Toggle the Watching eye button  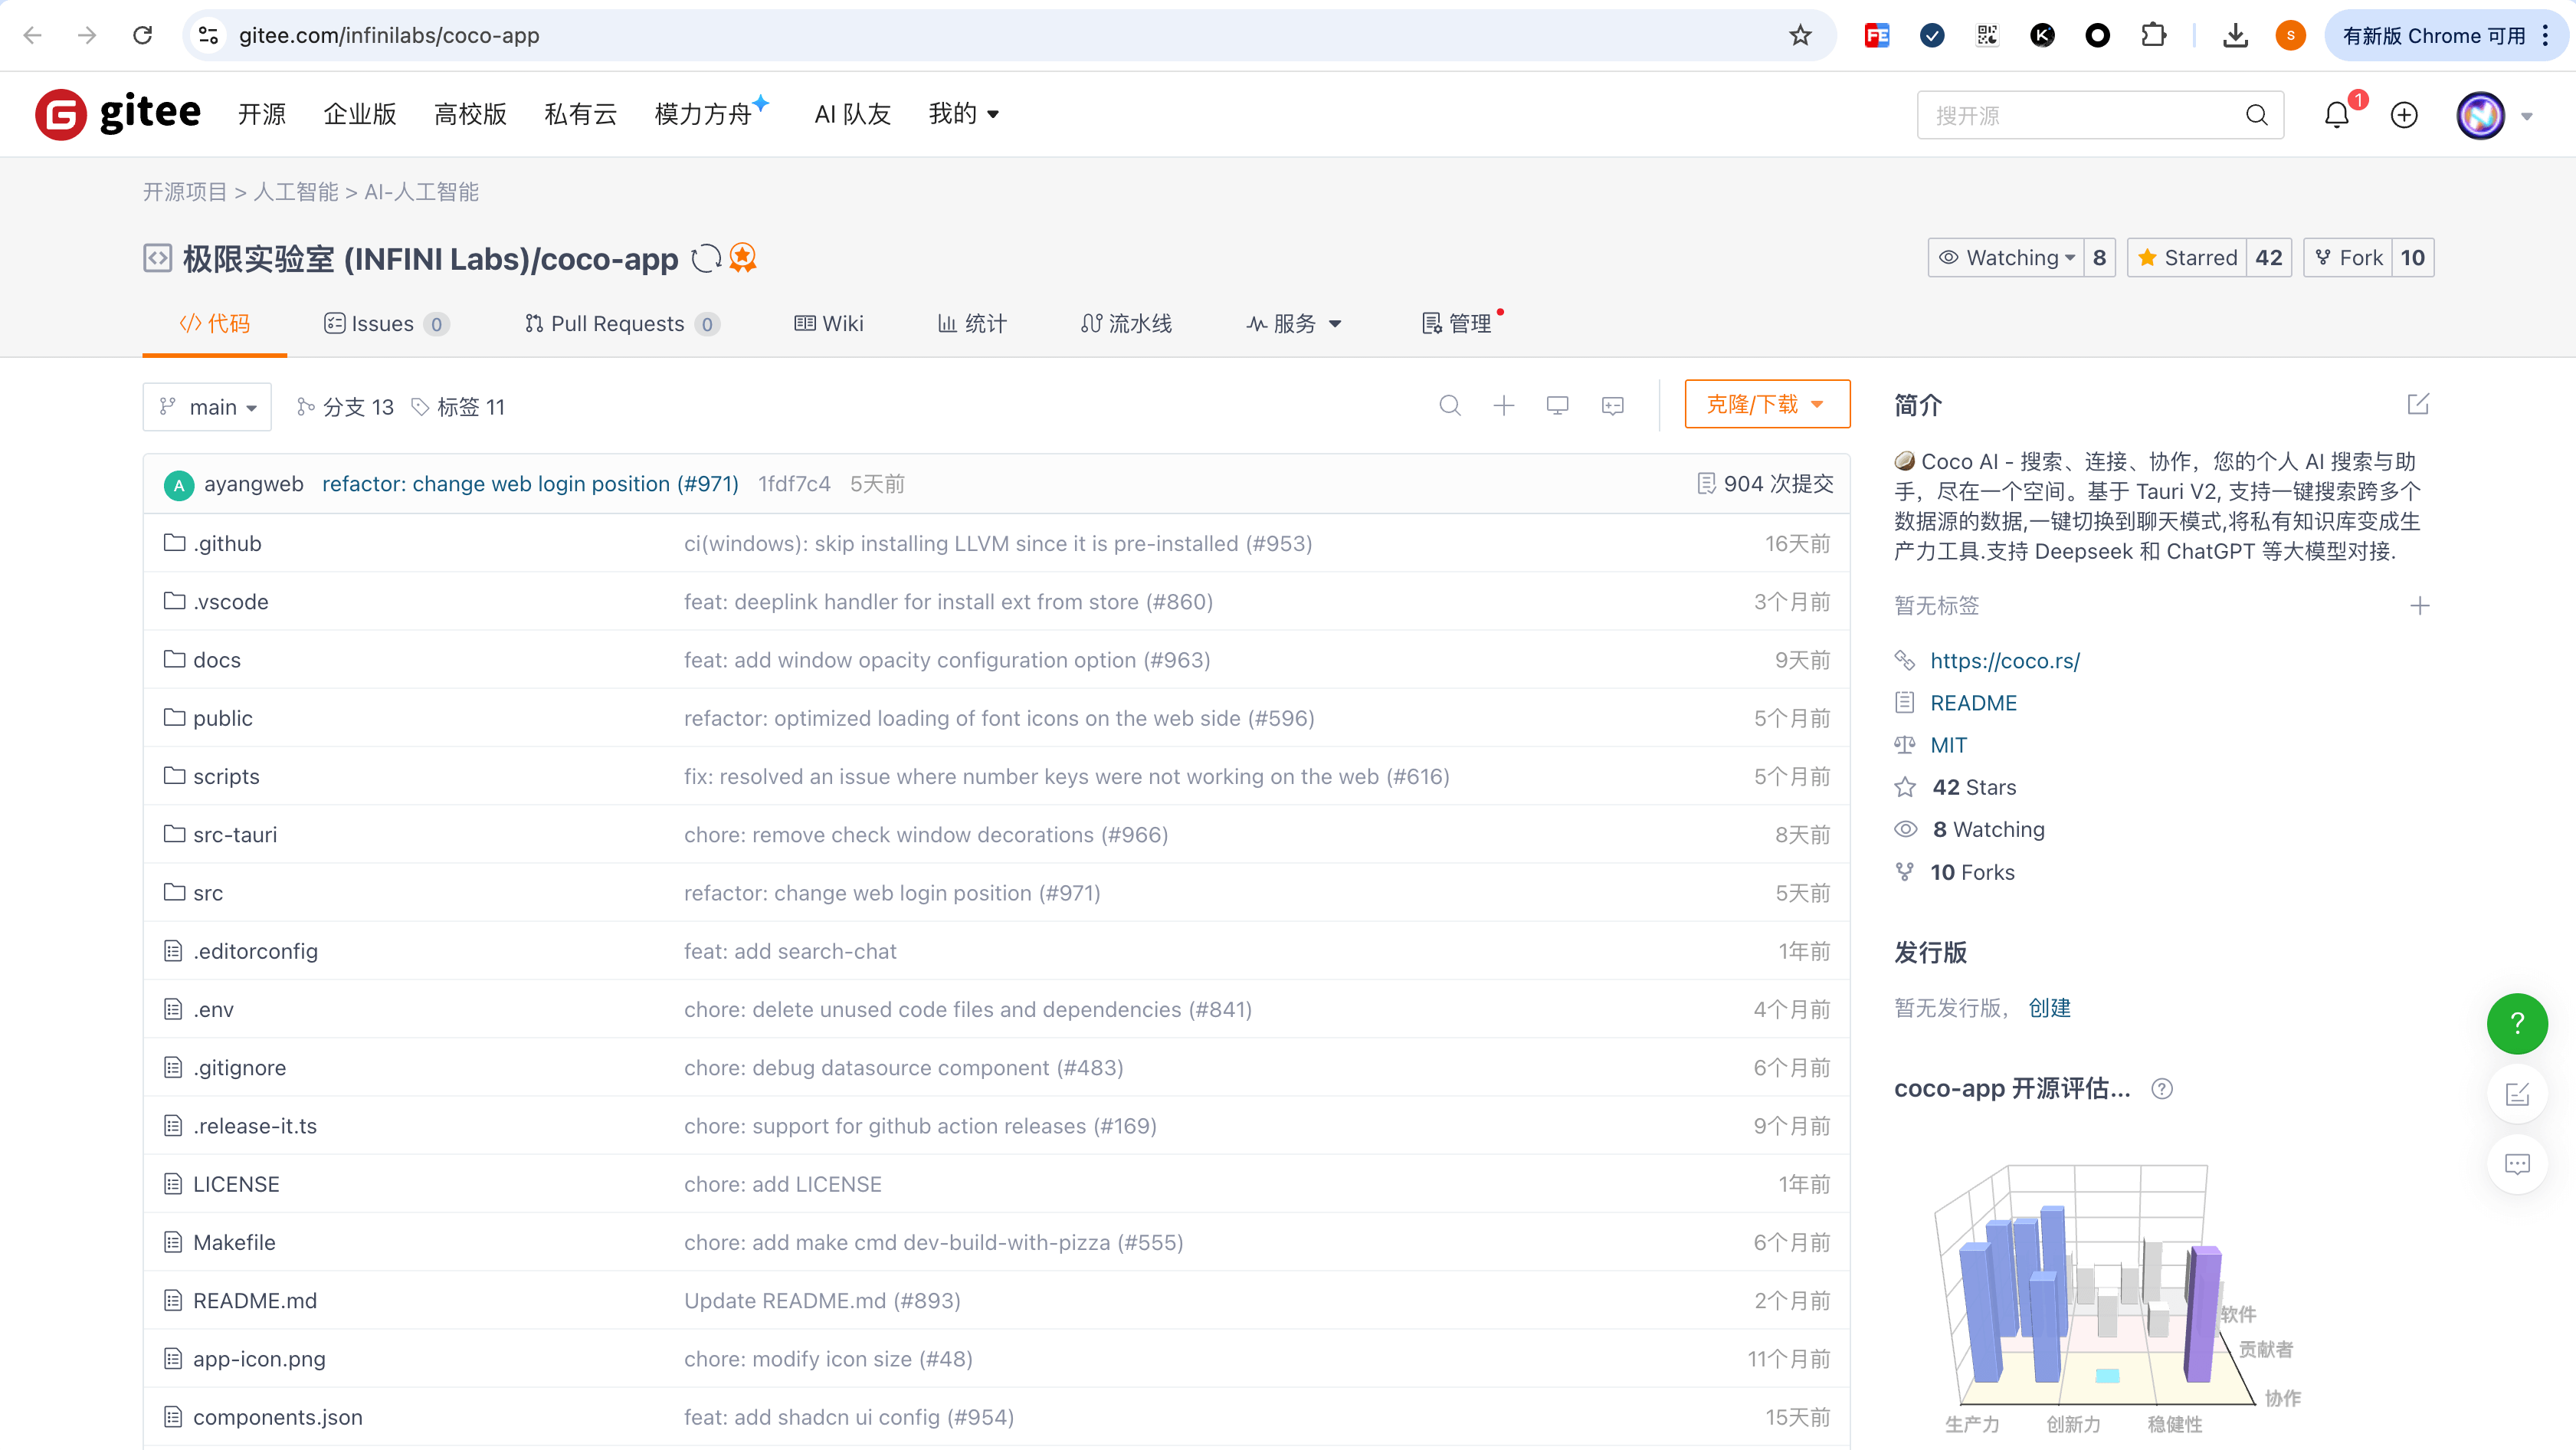tap(2005, 258)
